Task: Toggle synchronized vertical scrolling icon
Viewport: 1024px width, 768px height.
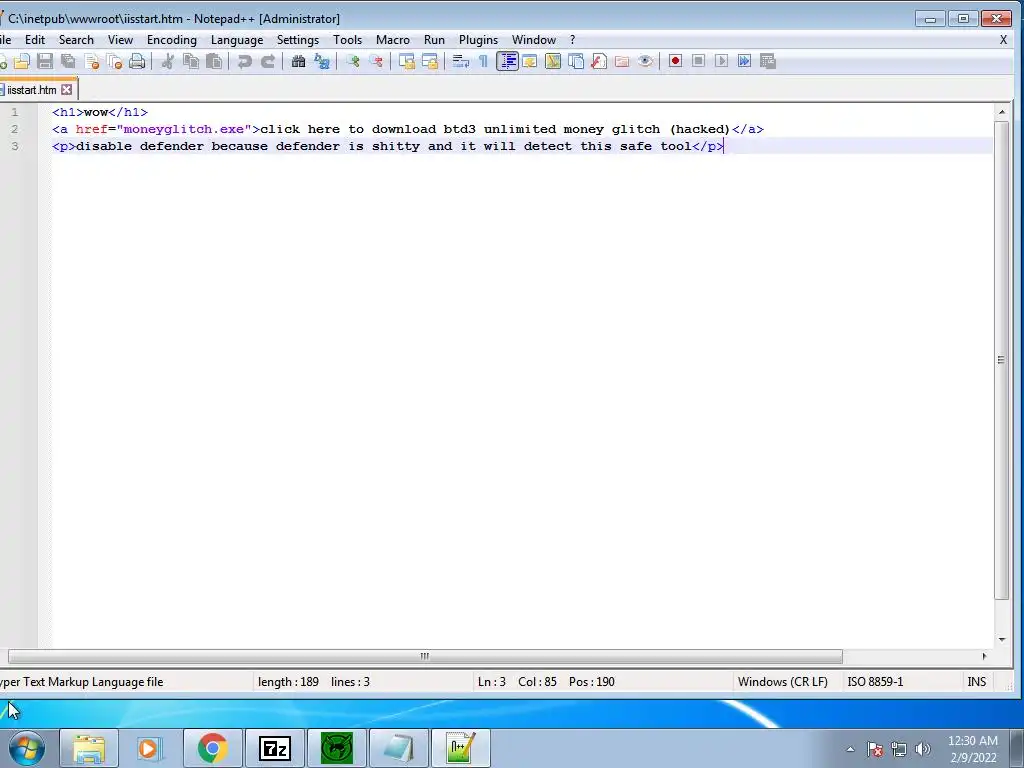Action: click(407, 61)
